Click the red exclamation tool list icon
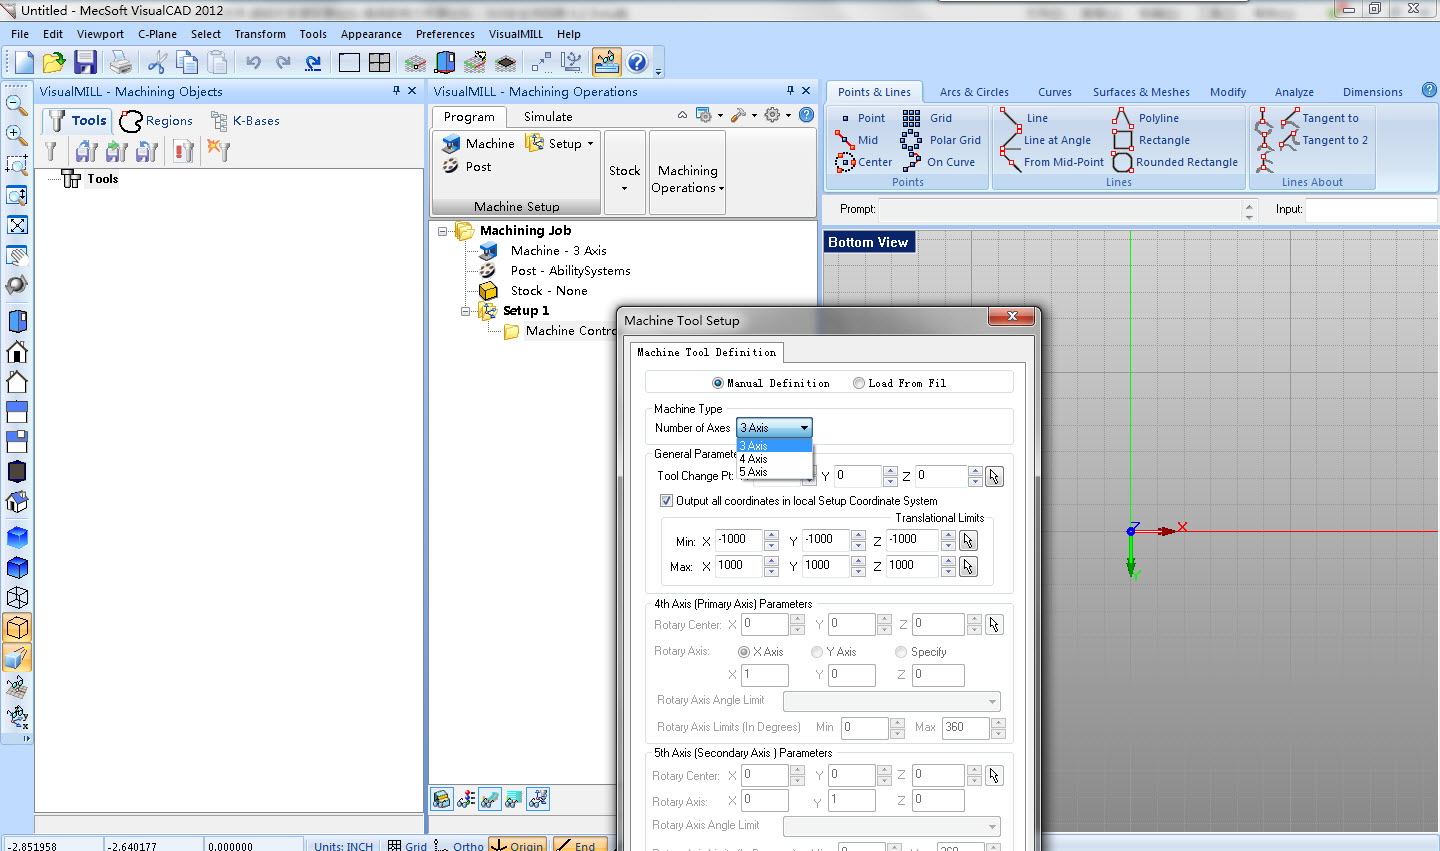 pyautogui.click(x=183, y=151)
